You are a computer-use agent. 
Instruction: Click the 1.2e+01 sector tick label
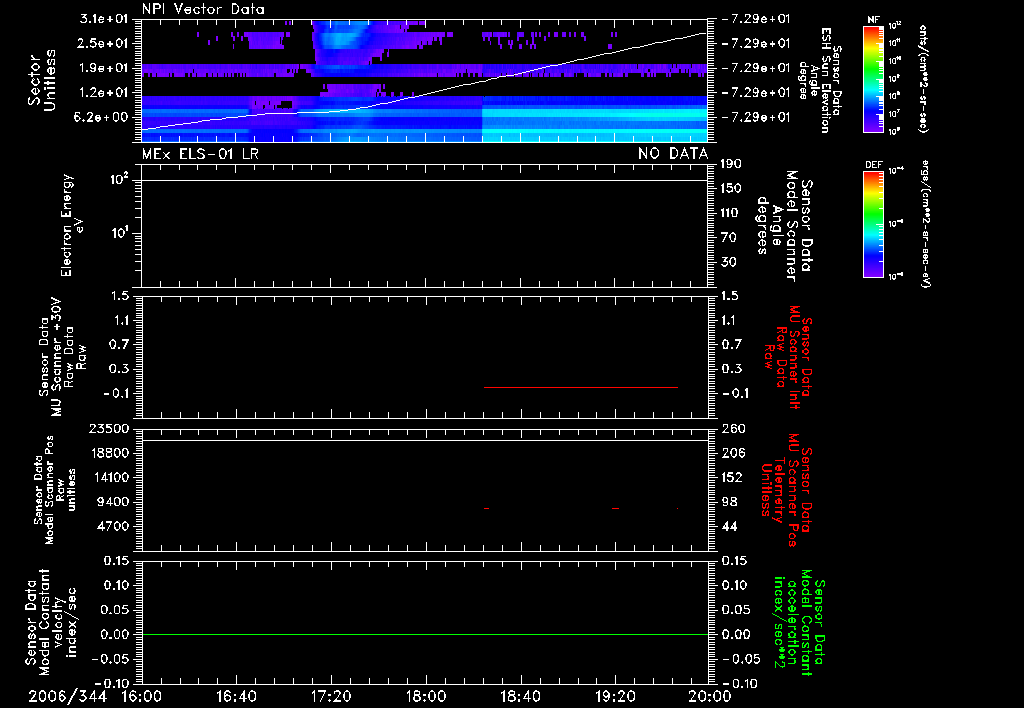104,93
